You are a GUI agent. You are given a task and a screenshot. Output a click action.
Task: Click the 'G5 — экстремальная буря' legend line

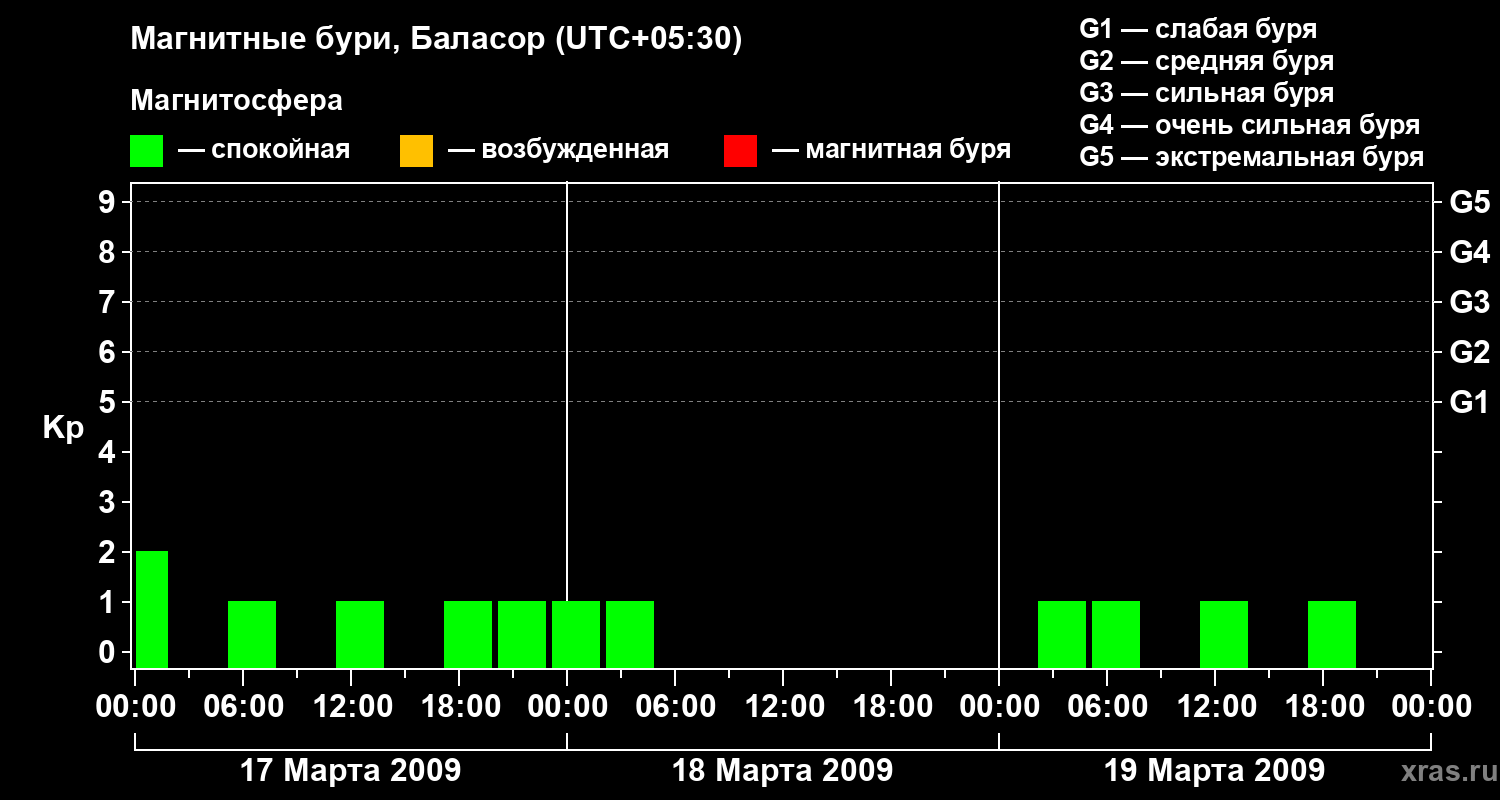tap(1252, 157)
